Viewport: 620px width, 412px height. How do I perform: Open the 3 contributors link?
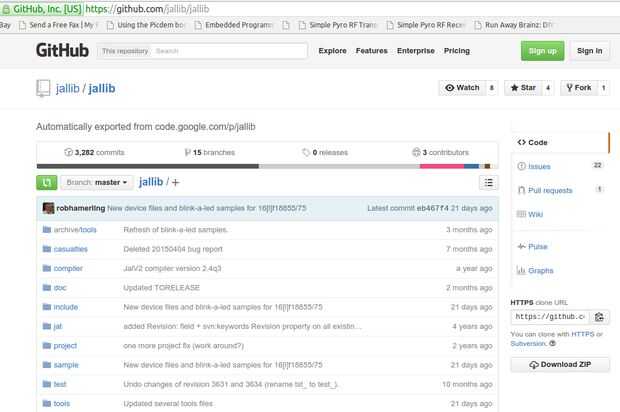pyautogui.click(x=440, y=152)
